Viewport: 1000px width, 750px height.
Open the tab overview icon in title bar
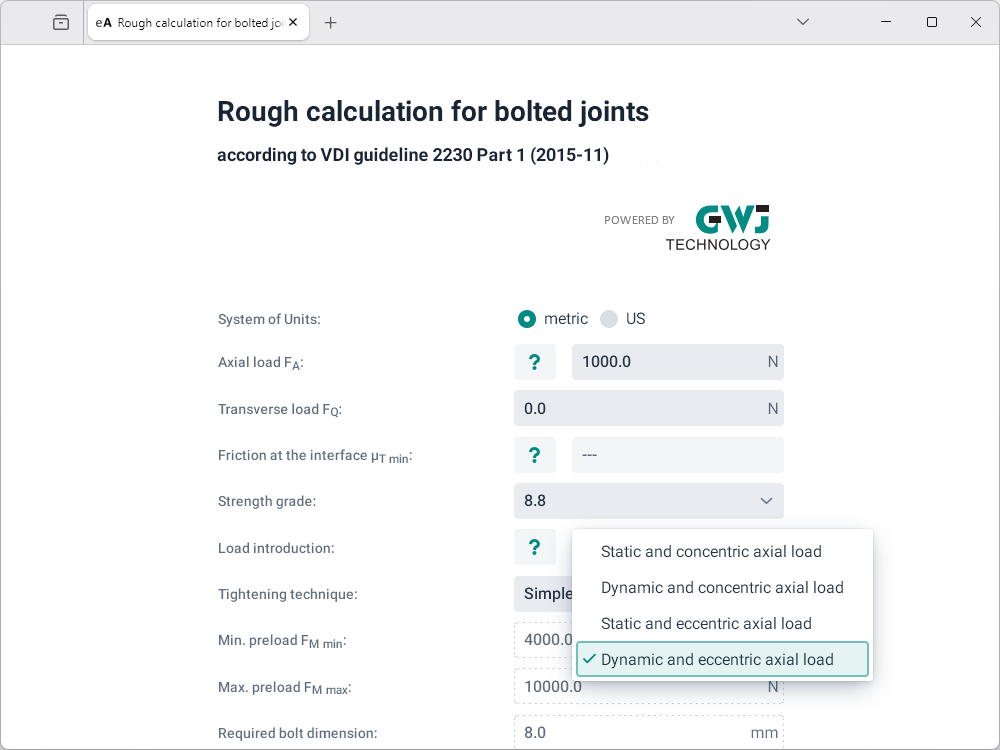61,22
